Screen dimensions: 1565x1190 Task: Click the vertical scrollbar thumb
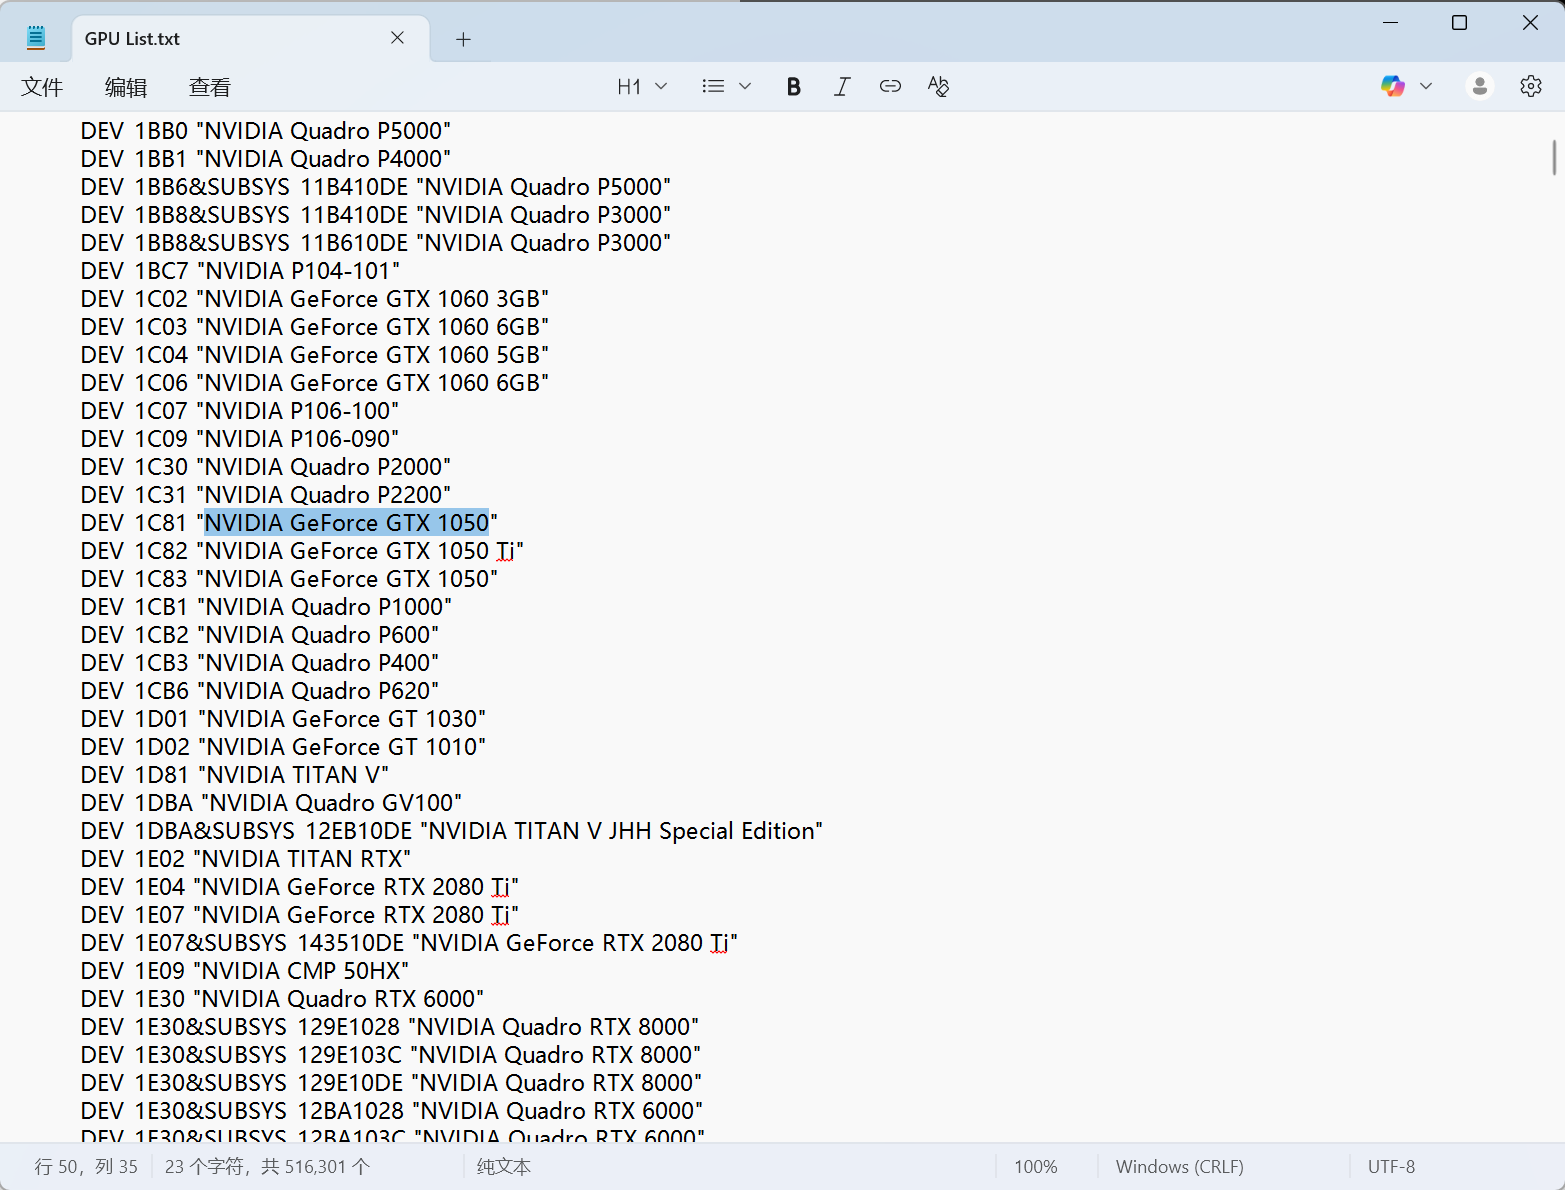1554,158
